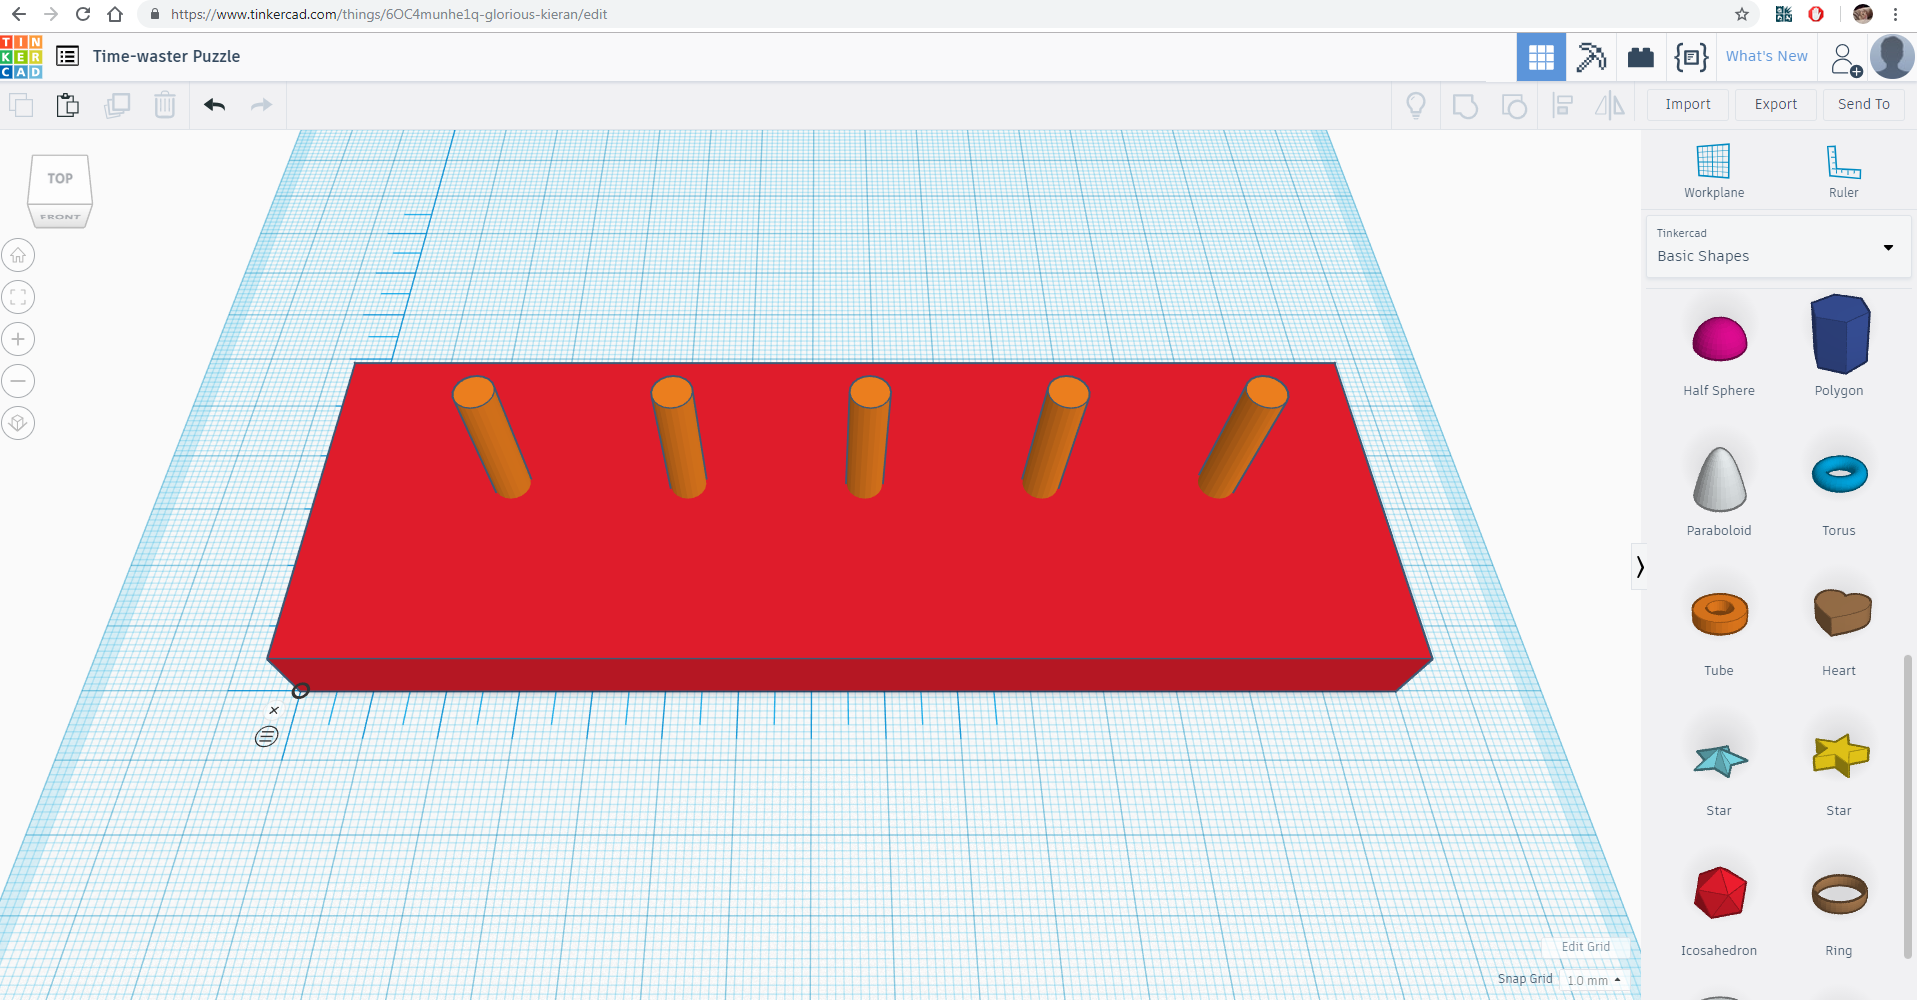Screen dimensions: 1917x1000
Task: Open the Snap Grid dropdown
Action: click(1594, 980)
